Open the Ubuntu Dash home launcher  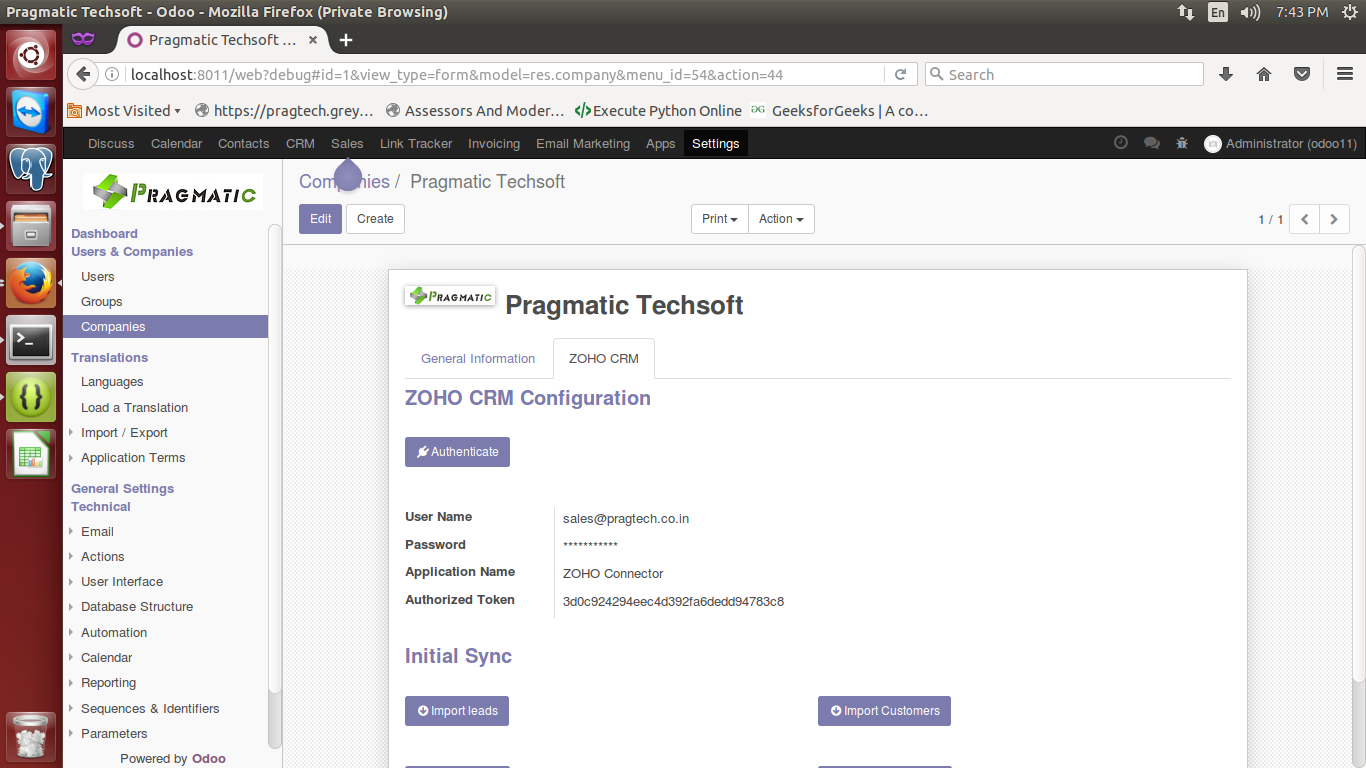click(x=31, y=54)
